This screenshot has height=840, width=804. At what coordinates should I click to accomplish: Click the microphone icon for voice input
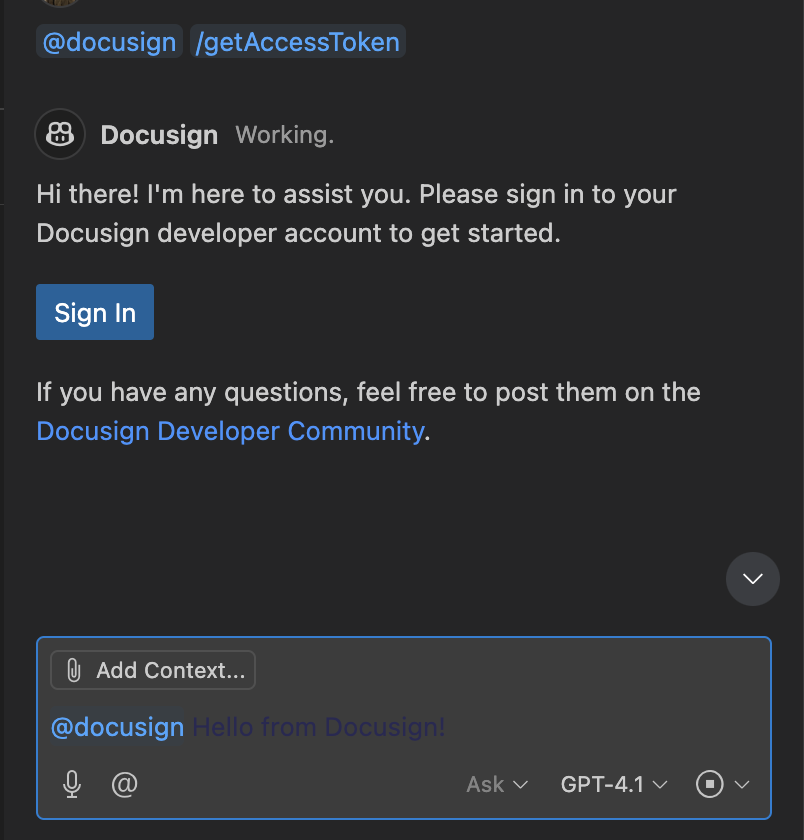coord(71,784)
